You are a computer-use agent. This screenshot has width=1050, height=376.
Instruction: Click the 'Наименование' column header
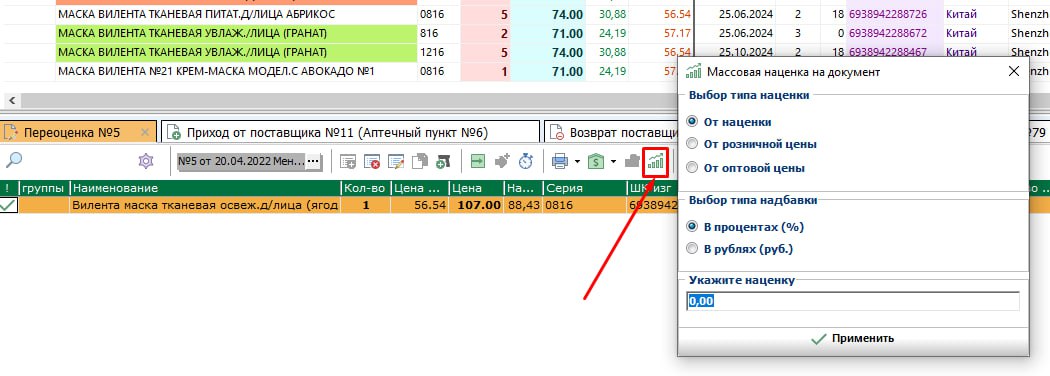coord(206,188)
